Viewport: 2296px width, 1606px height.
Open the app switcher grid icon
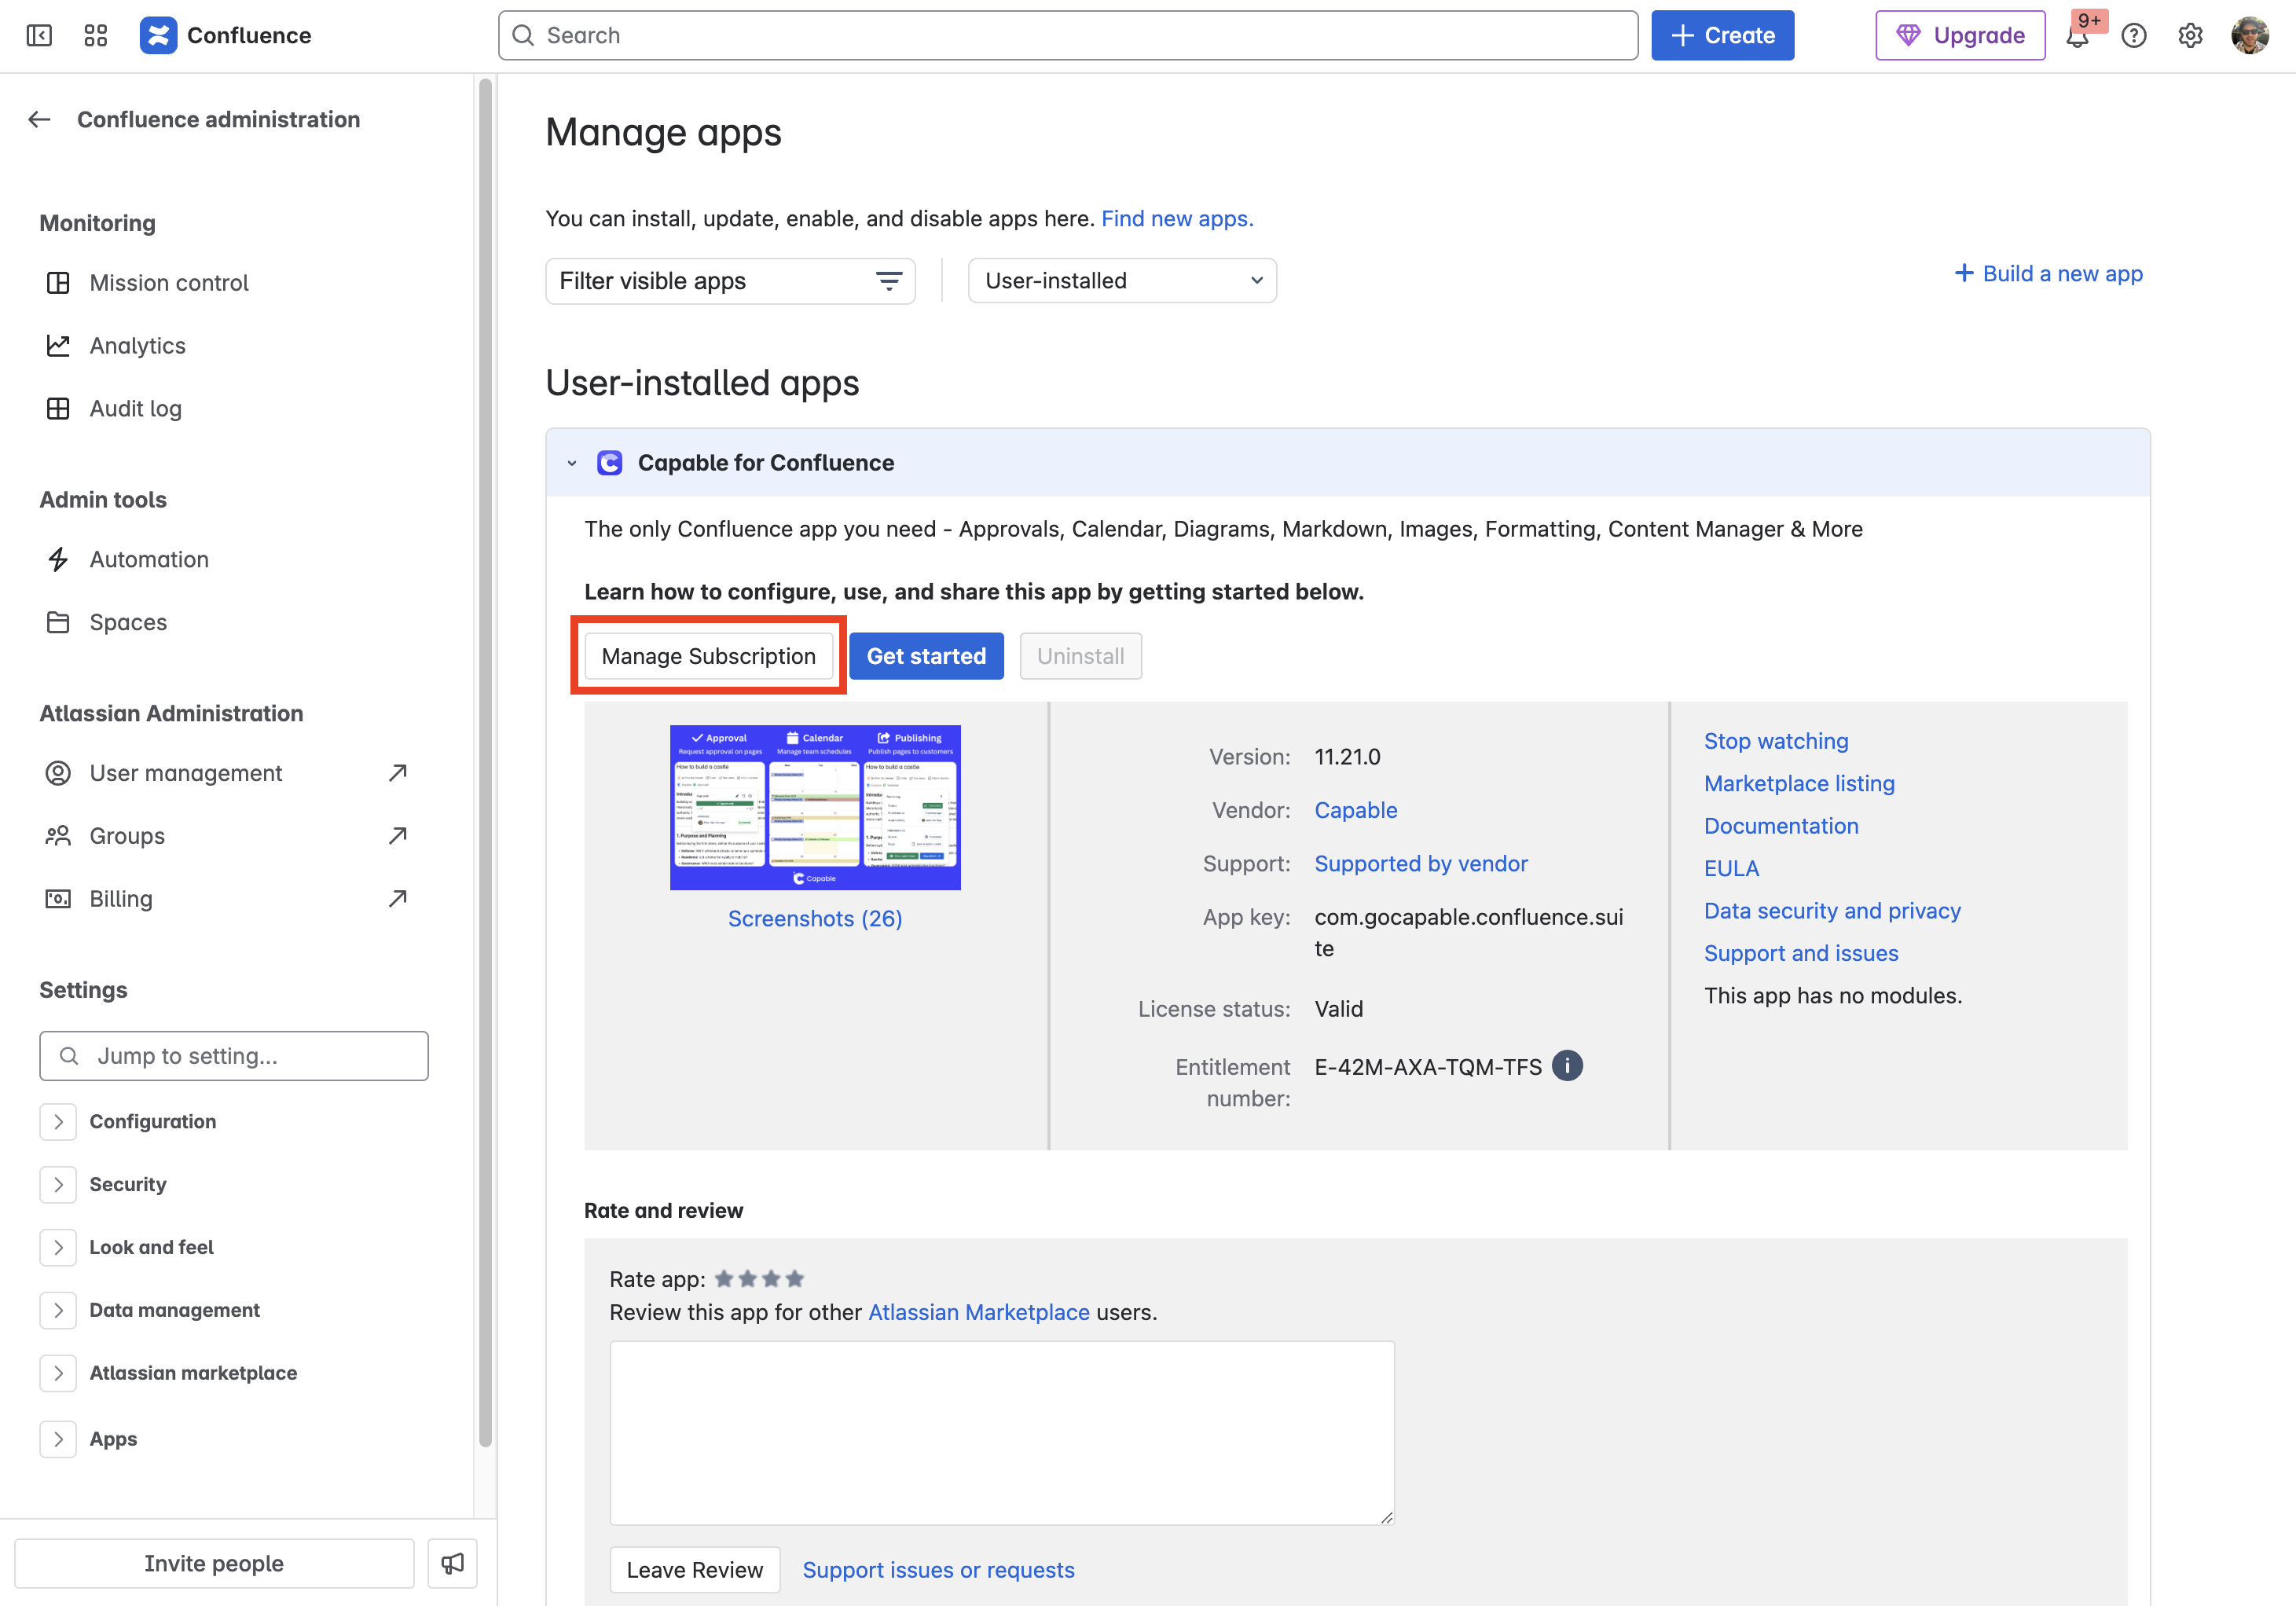(x=96, y=36)
